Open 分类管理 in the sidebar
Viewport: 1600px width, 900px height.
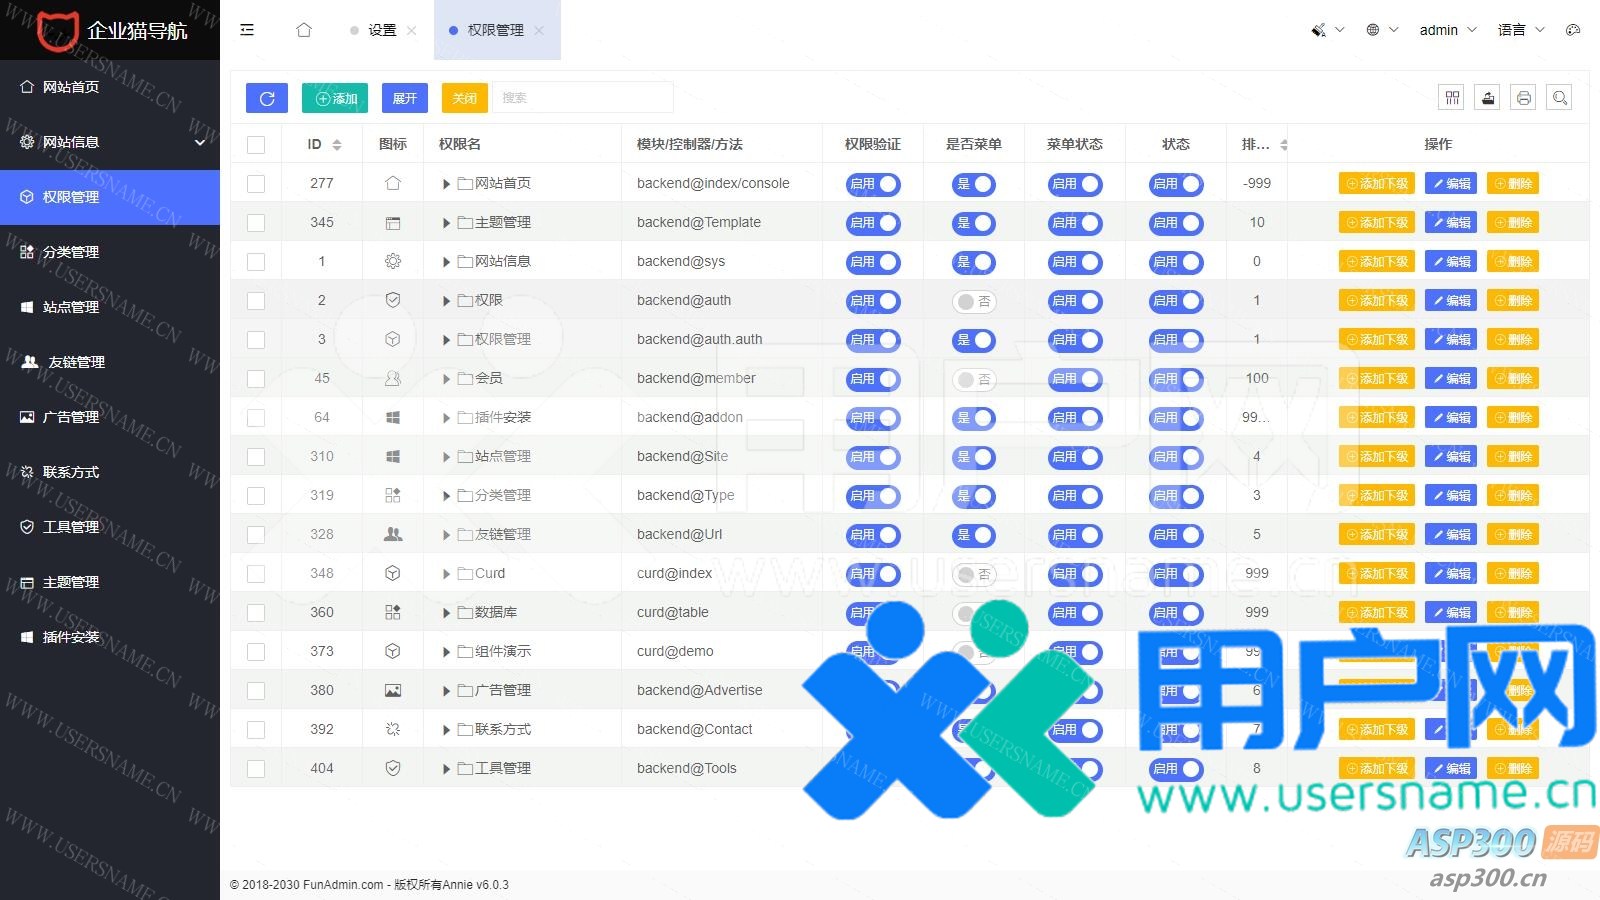(x=71, y=252)
